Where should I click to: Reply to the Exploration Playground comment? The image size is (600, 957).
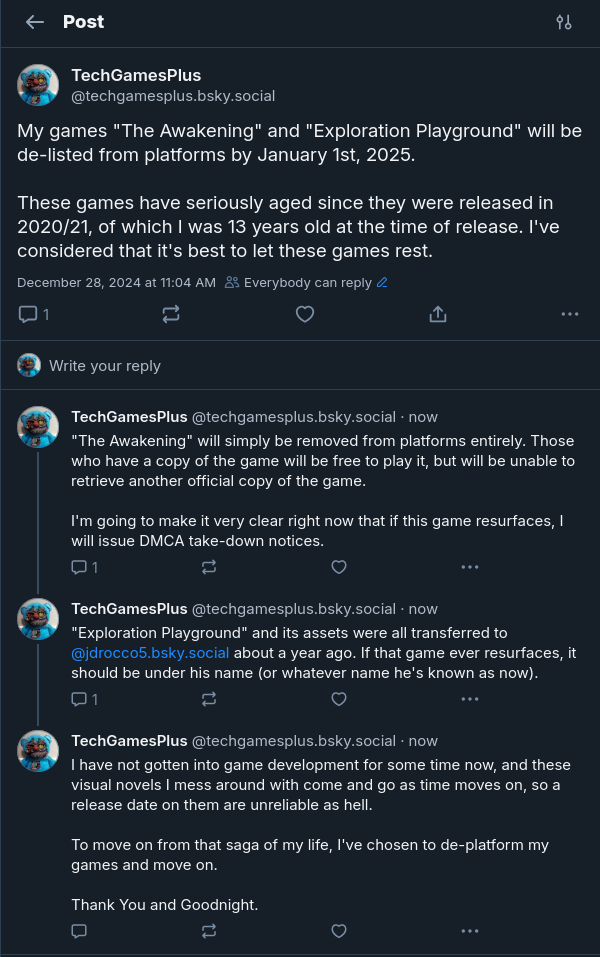point(80,699)
